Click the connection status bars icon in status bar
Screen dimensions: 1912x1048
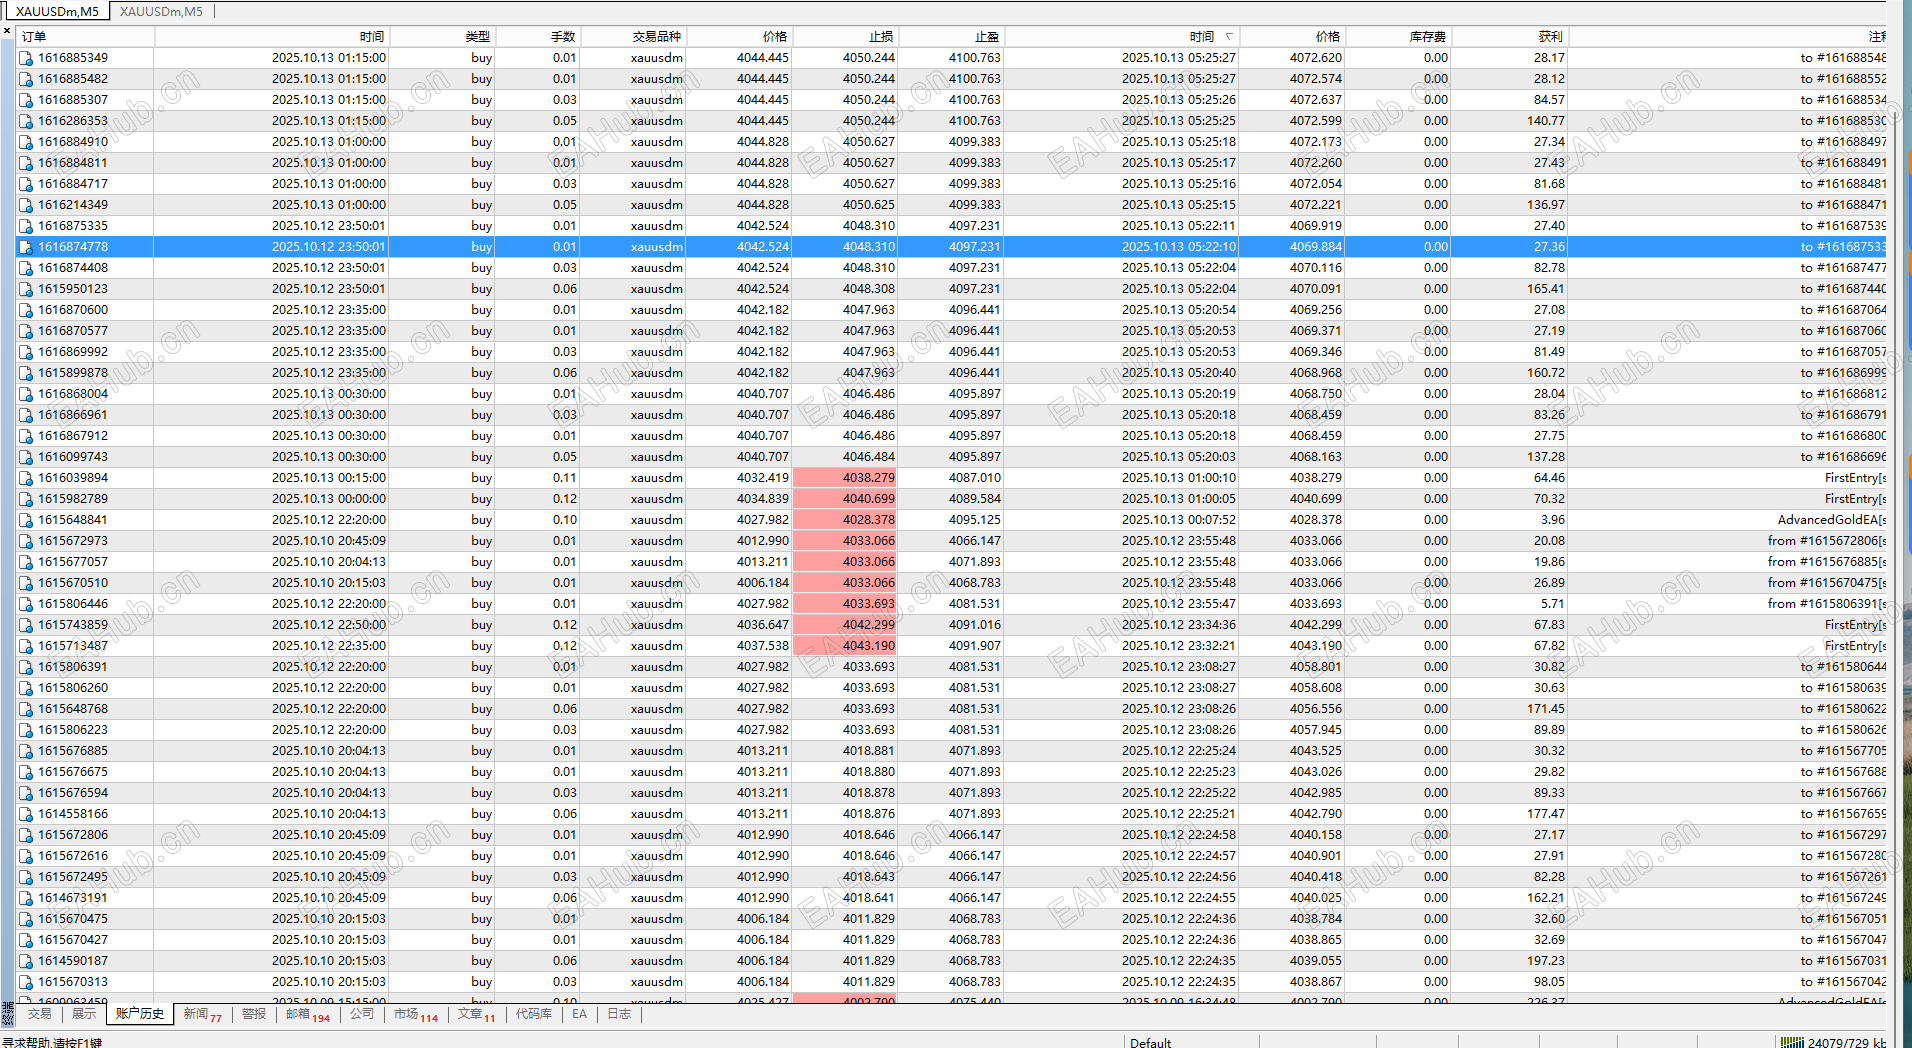1791,1042
